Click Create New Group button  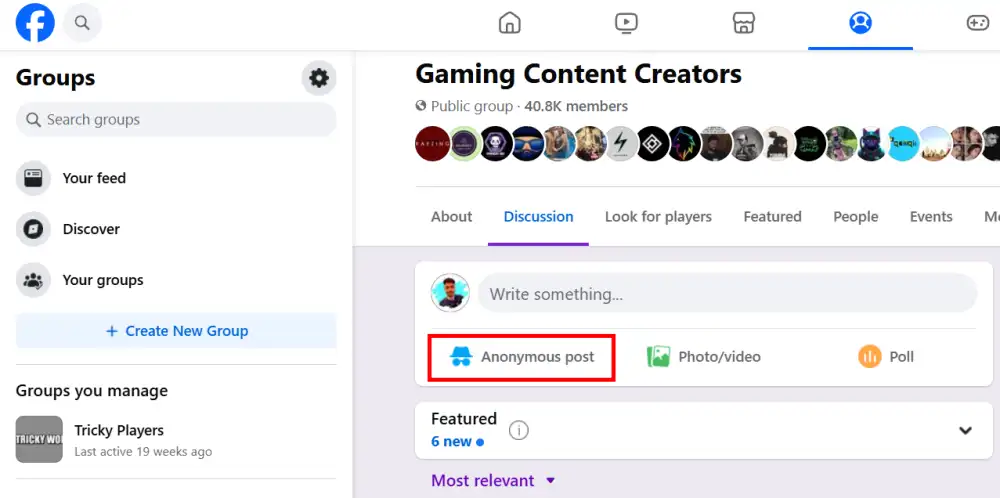click(176, 331)
